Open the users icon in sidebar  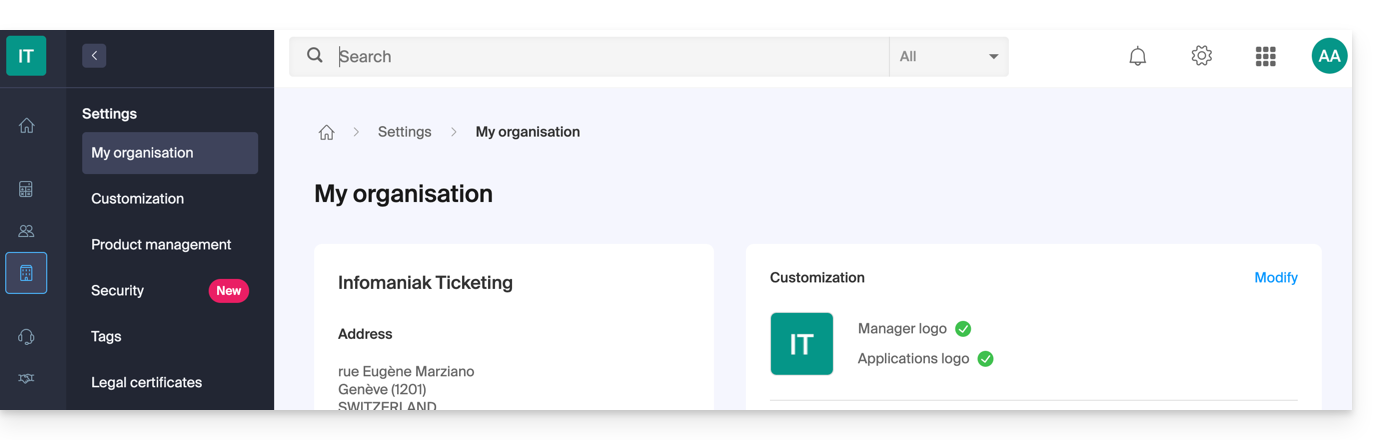27,231
